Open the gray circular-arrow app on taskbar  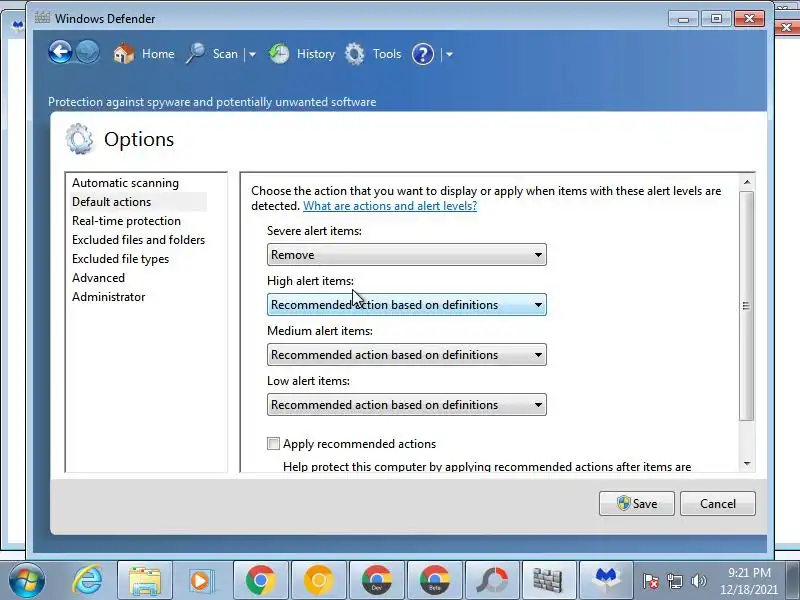tap(493, 581)
